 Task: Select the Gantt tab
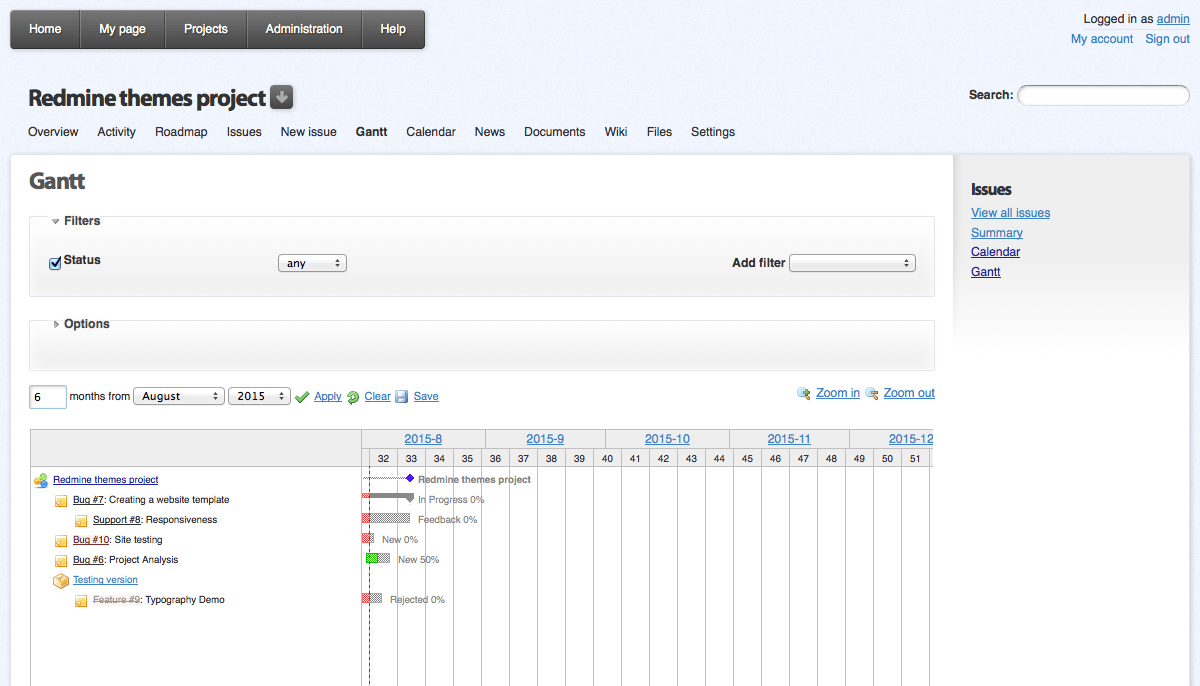coord(372,132)
